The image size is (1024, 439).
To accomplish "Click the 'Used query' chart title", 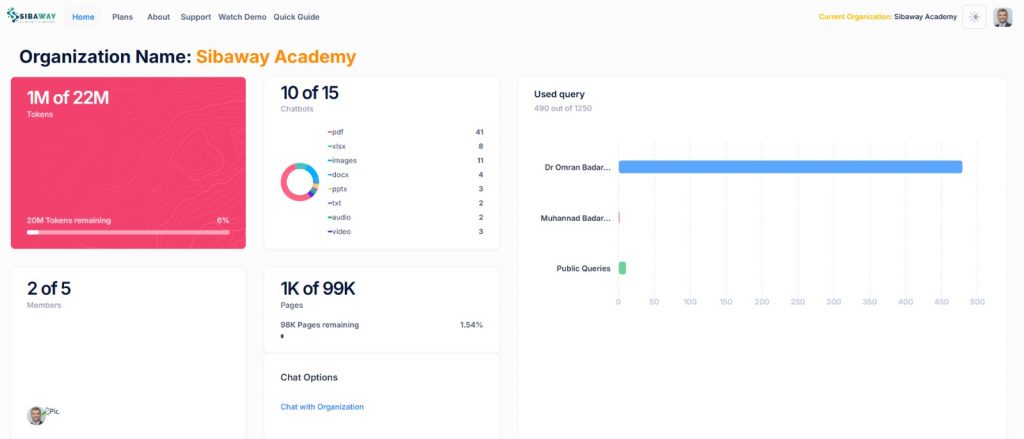I will coord(559,94).
